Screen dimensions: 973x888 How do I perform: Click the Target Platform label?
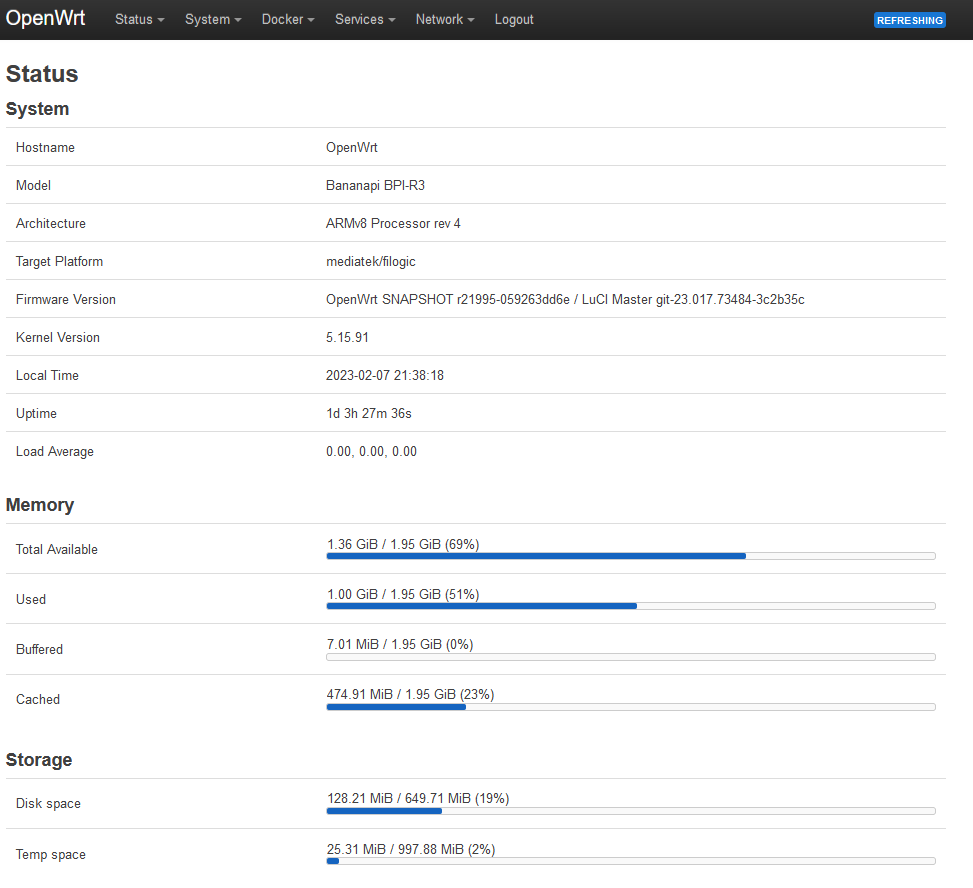(x=60, y=261)
